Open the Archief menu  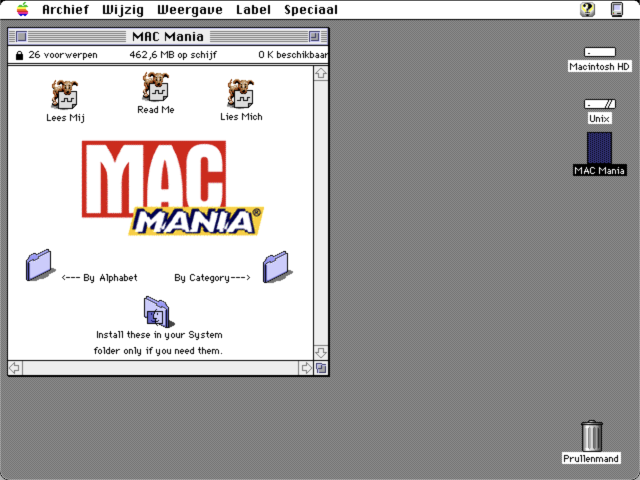click(65, 9)
